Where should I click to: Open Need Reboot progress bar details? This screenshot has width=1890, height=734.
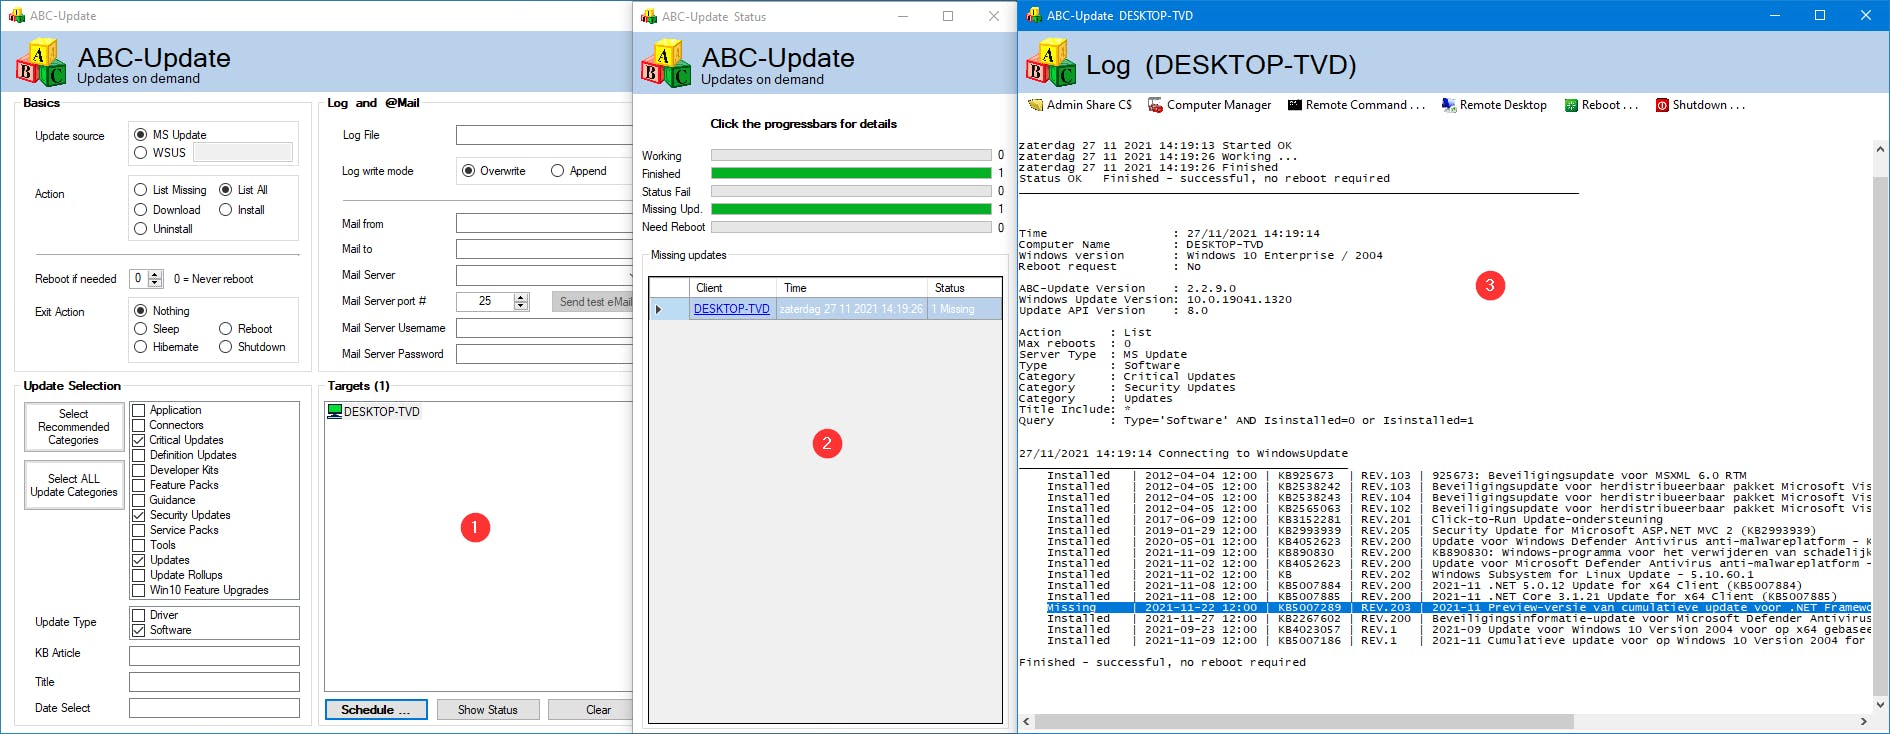(851, 227)
